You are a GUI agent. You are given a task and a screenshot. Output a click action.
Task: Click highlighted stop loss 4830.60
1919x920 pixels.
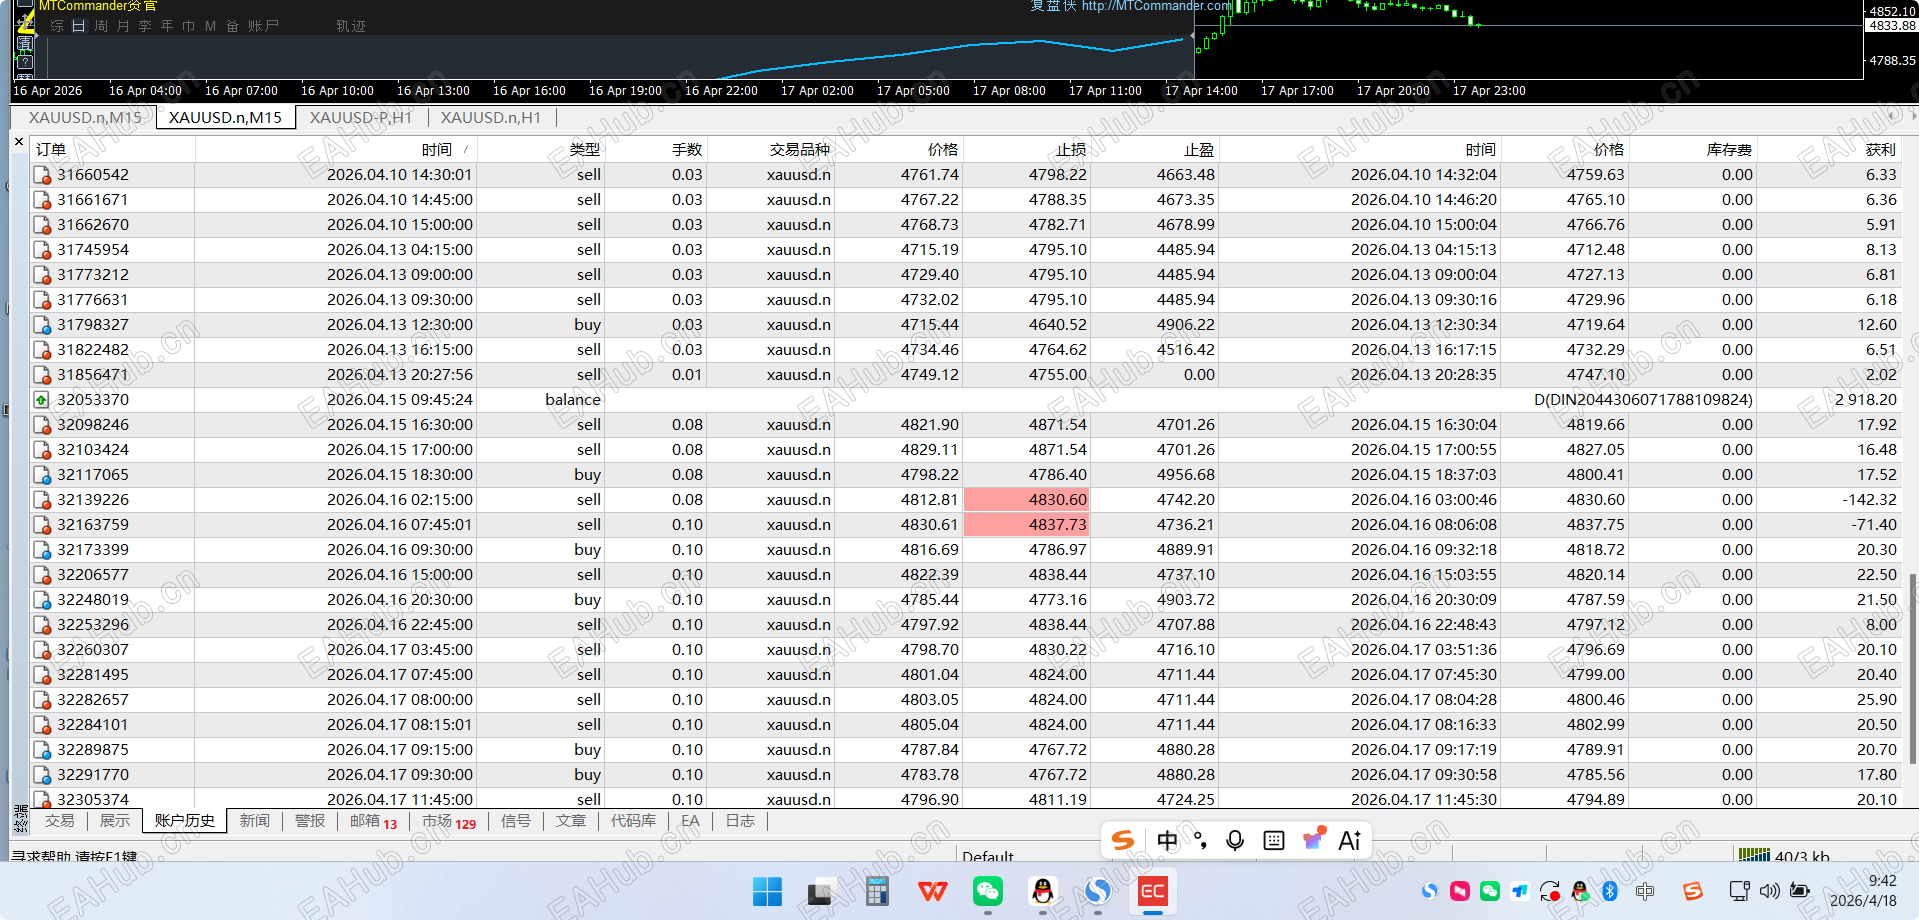1026,499
